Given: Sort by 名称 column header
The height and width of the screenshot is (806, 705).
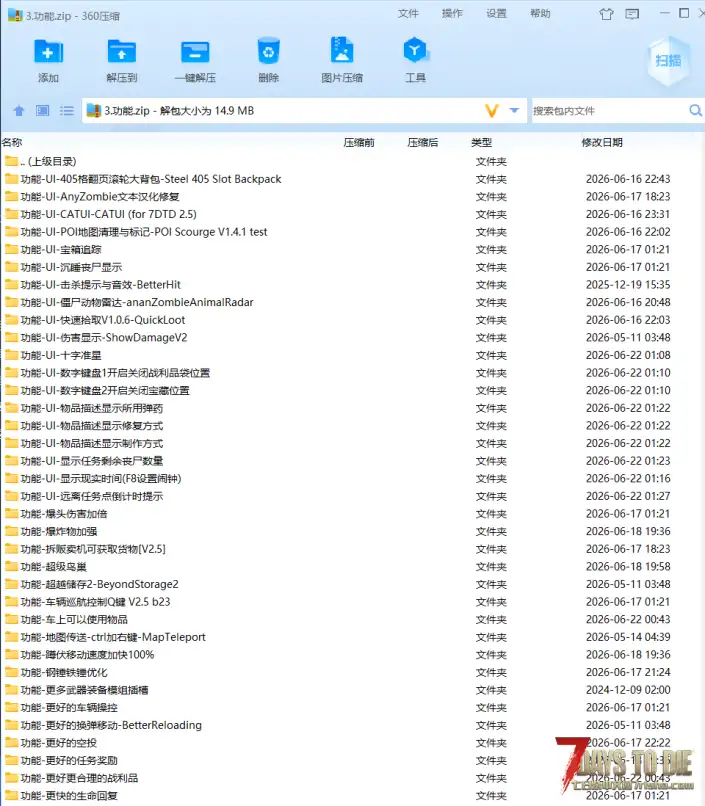Looking at the screenshot, I should 12,142.
